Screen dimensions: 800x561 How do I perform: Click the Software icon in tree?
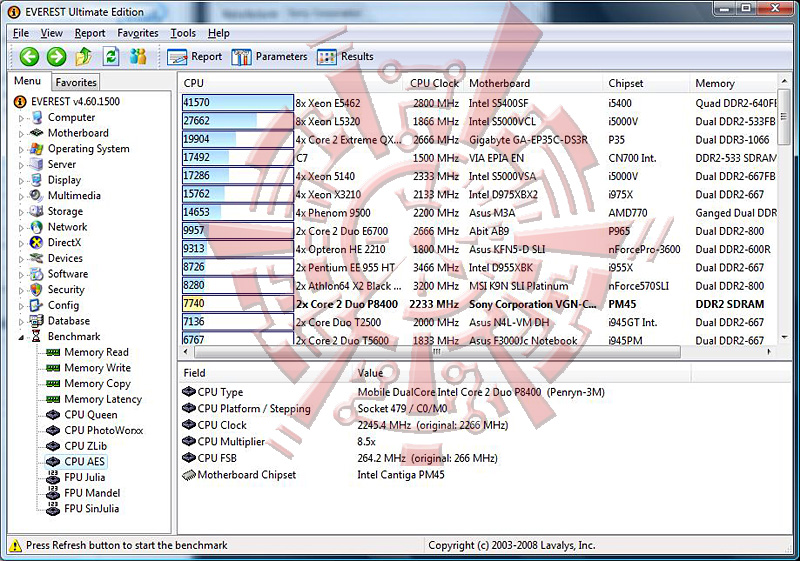coord(37,274)
